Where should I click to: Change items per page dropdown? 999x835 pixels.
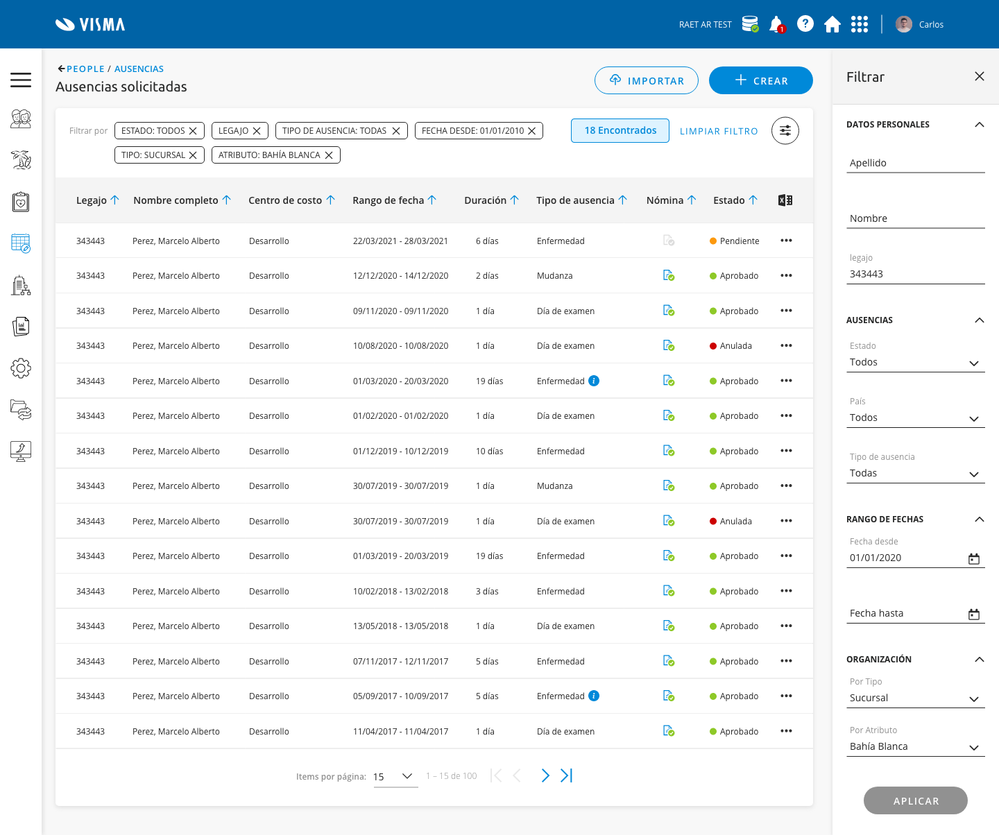(395, 776)
